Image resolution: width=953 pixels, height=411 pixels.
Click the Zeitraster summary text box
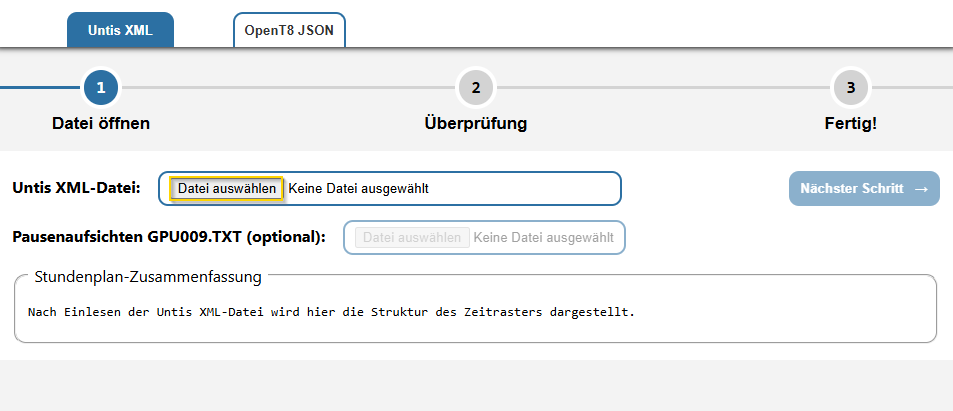coord(475,309)
